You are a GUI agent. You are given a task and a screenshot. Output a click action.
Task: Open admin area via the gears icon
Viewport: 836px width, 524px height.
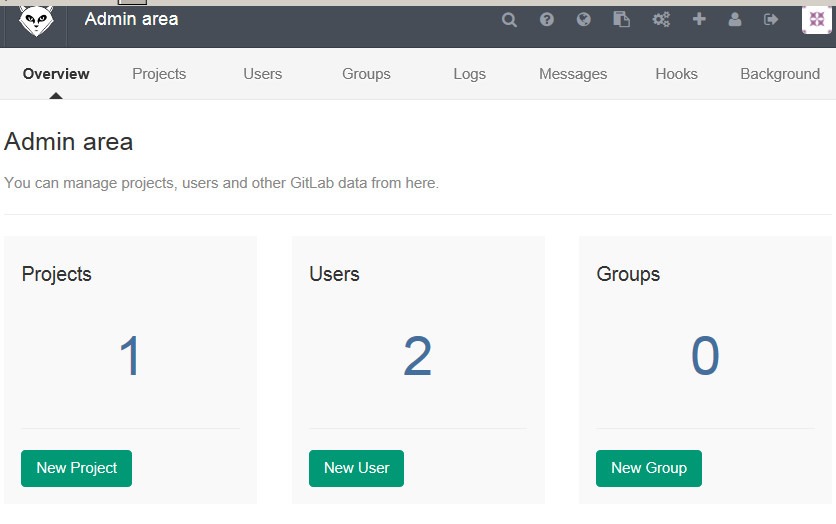point(661,20)
